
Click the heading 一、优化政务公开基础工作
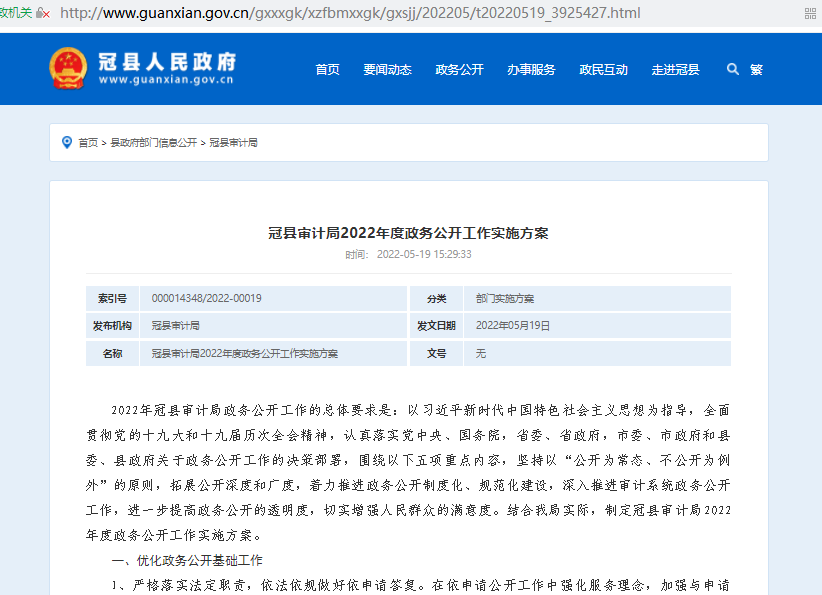(x=187, y=560)
